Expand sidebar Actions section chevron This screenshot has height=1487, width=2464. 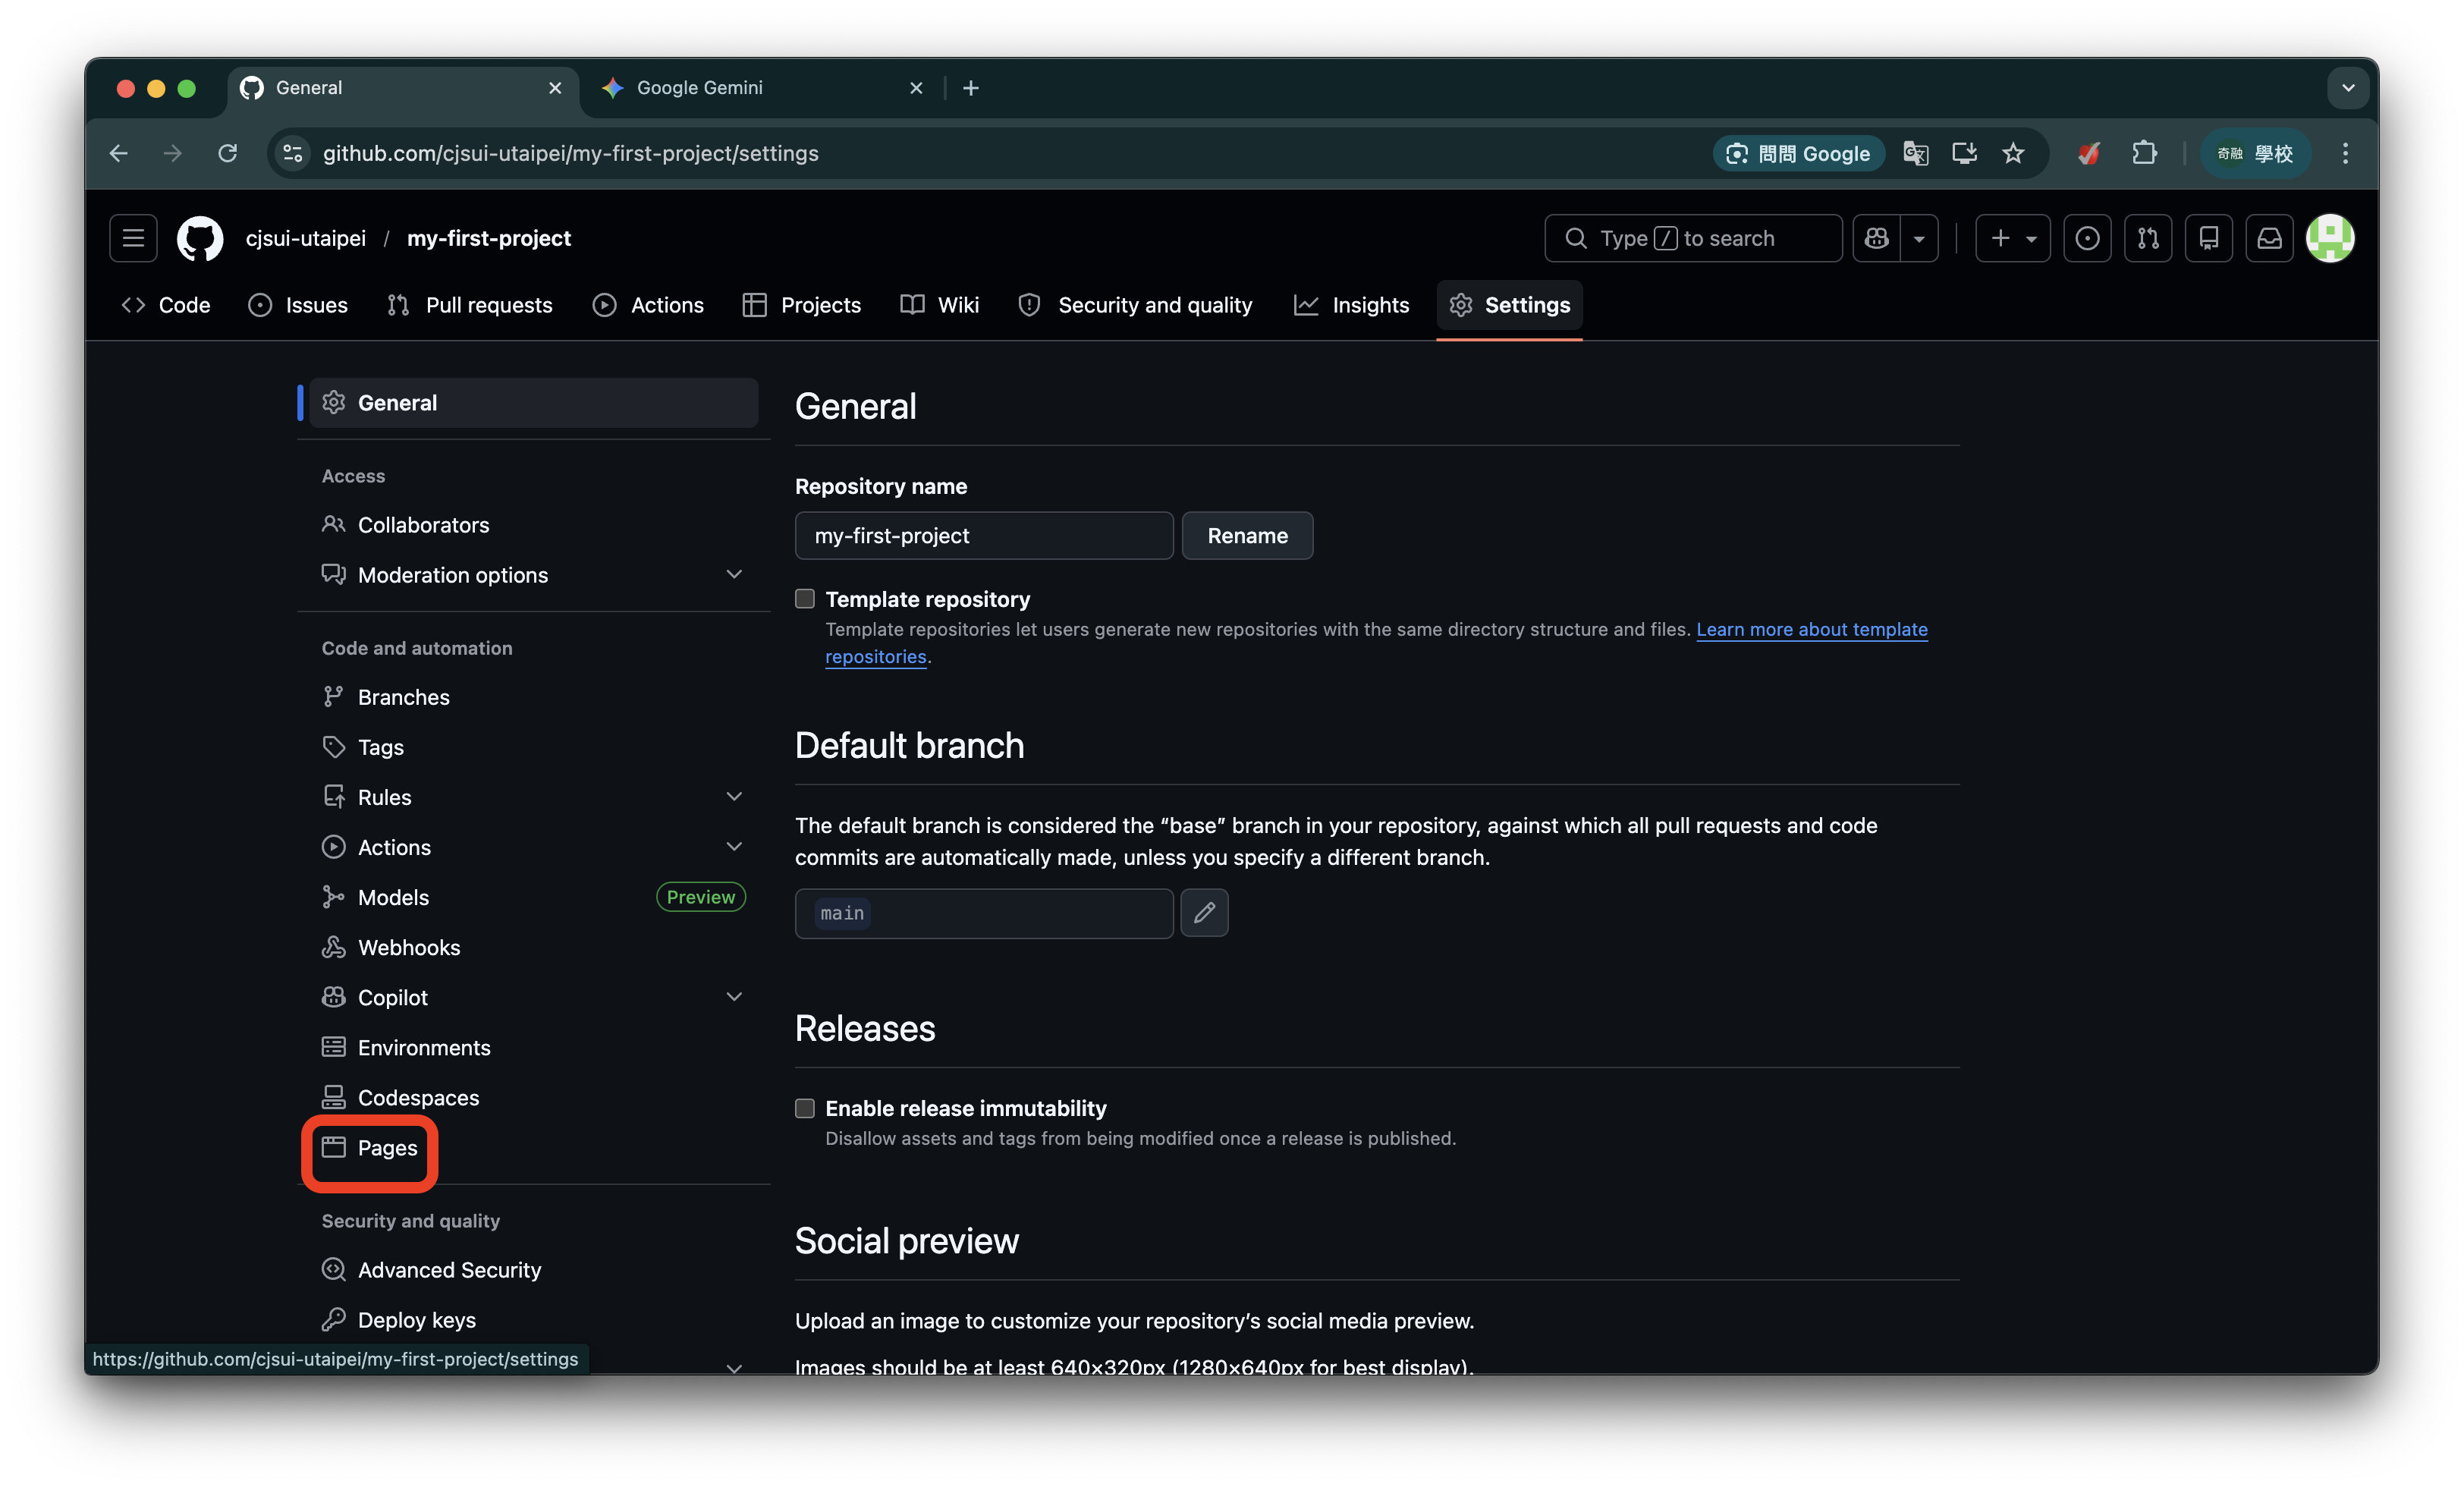coord(734,847)
